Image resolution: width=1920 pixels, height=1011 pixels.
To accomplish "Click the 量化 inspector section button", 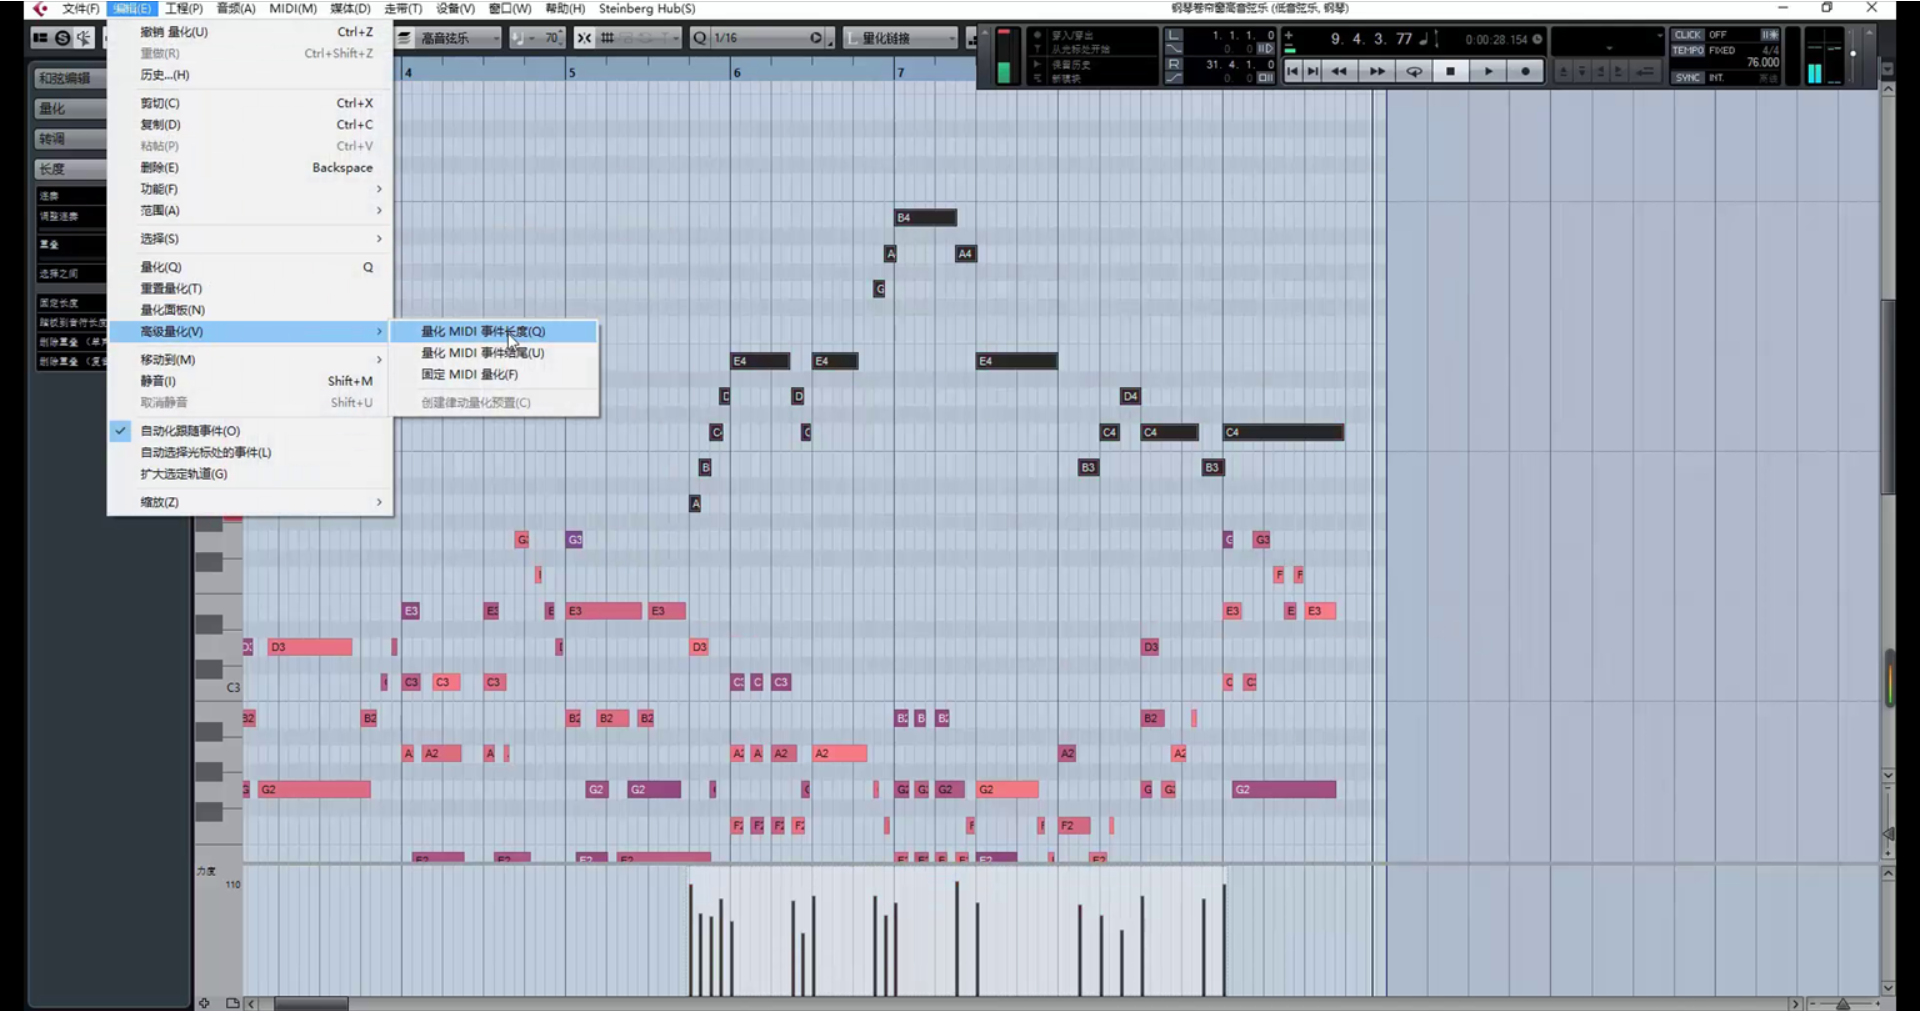I will (70, 108).
